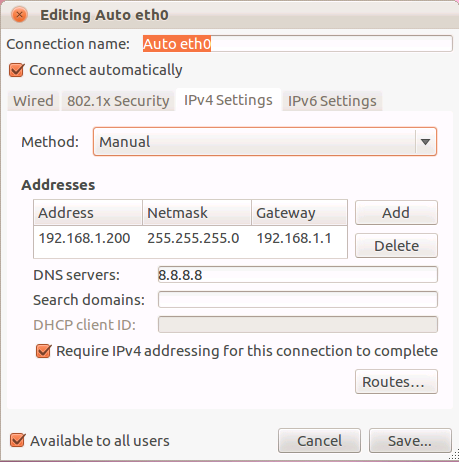This screenshot has height=462, width=459.
Task: Select the IPv4 Settings tab
Action: tap(228, 100)
